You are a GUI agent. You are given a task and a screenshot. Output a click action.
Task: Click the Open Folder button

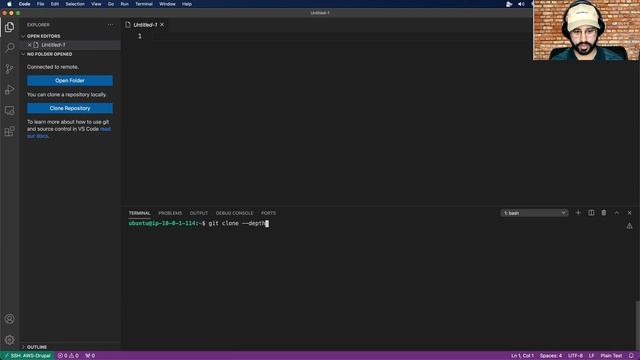coord(70,80)
